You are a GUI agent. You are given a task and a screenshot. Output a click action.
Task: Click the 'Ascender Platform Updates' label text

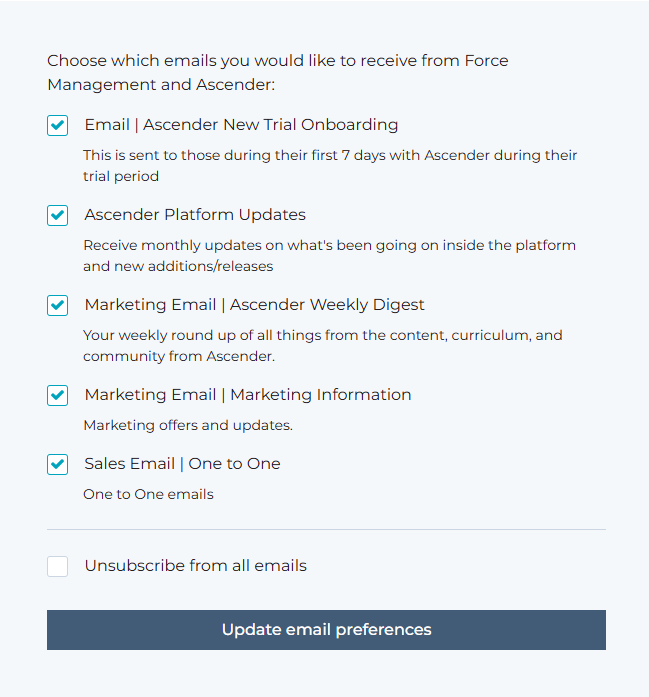[x=195, y=215]
